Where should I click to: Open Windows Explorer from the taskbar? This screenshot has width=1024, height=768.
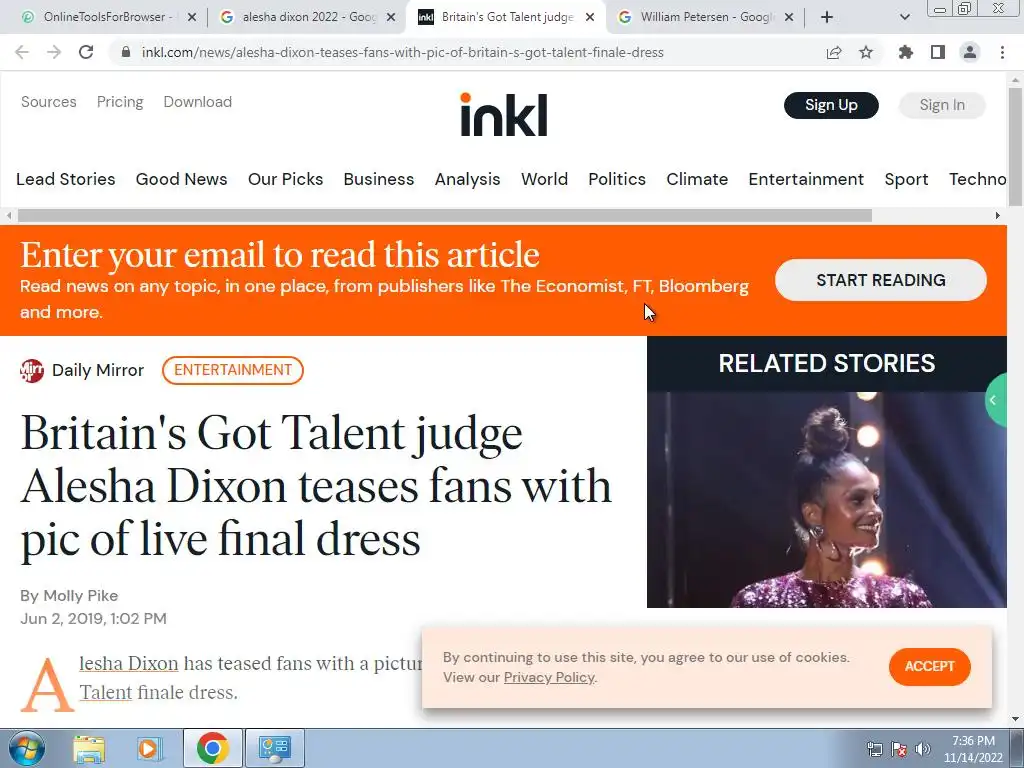click(89, 748)
